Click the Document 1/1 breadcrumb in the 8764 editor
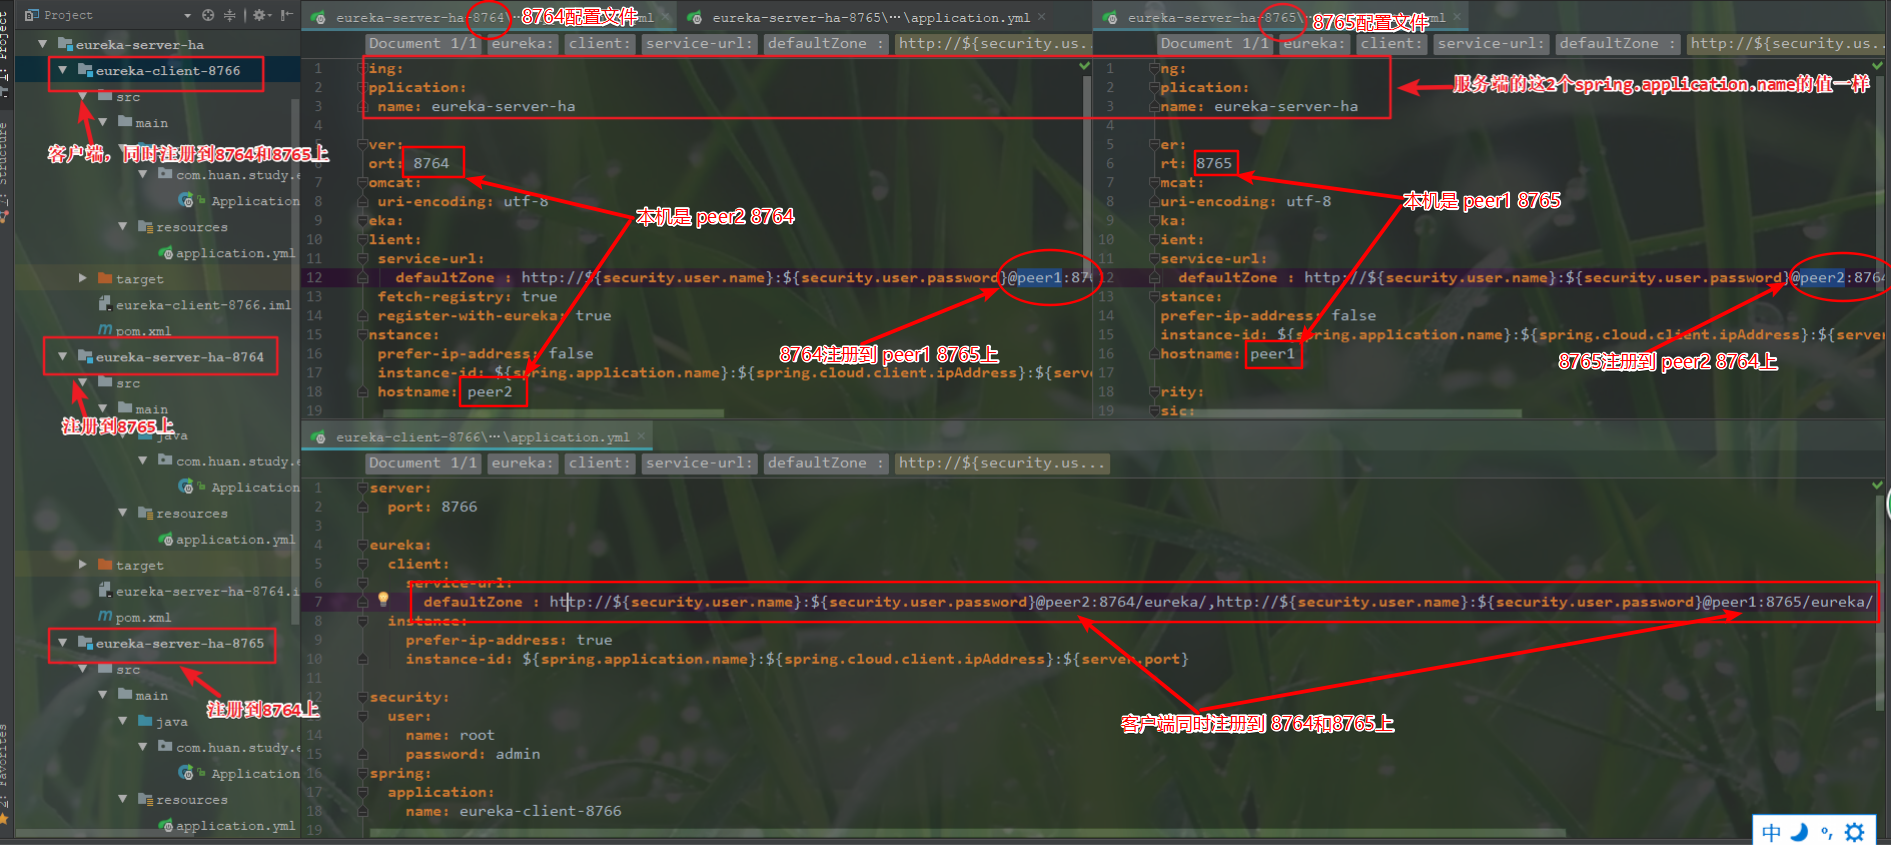The height and width of the screenshot is (845, 1891). 423,43
